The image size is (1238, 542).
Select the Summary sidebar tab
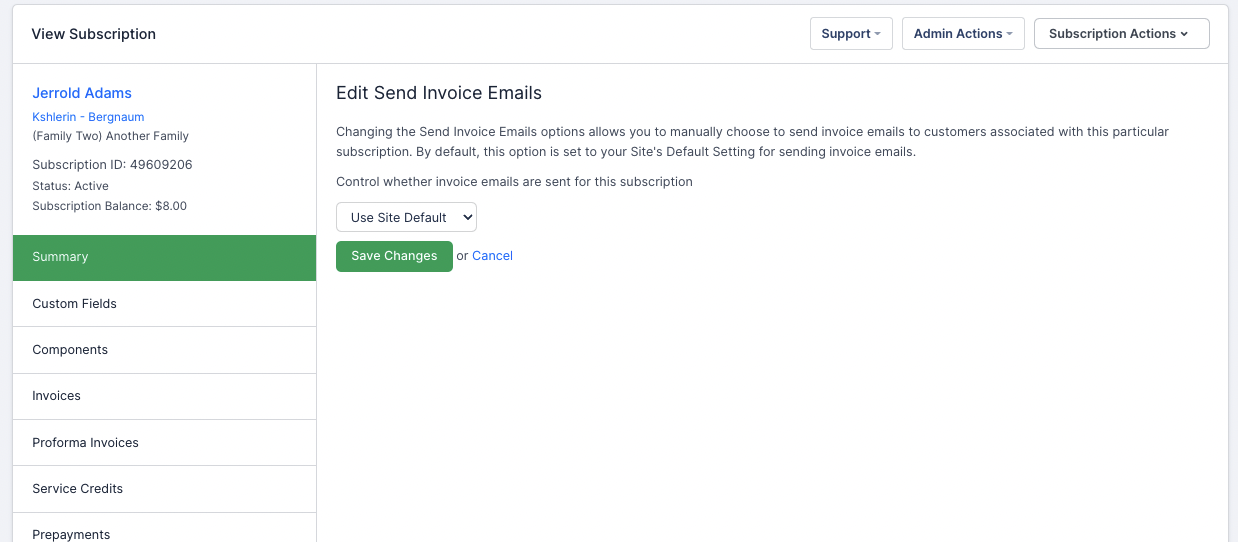[x=164, y=257]
